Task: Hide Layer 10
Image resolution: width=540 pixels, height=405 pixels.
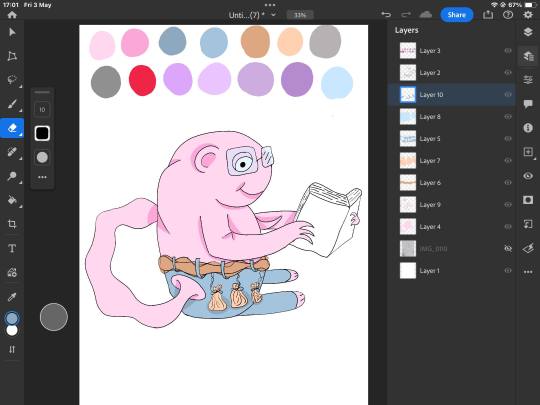Action: (508, 95)
